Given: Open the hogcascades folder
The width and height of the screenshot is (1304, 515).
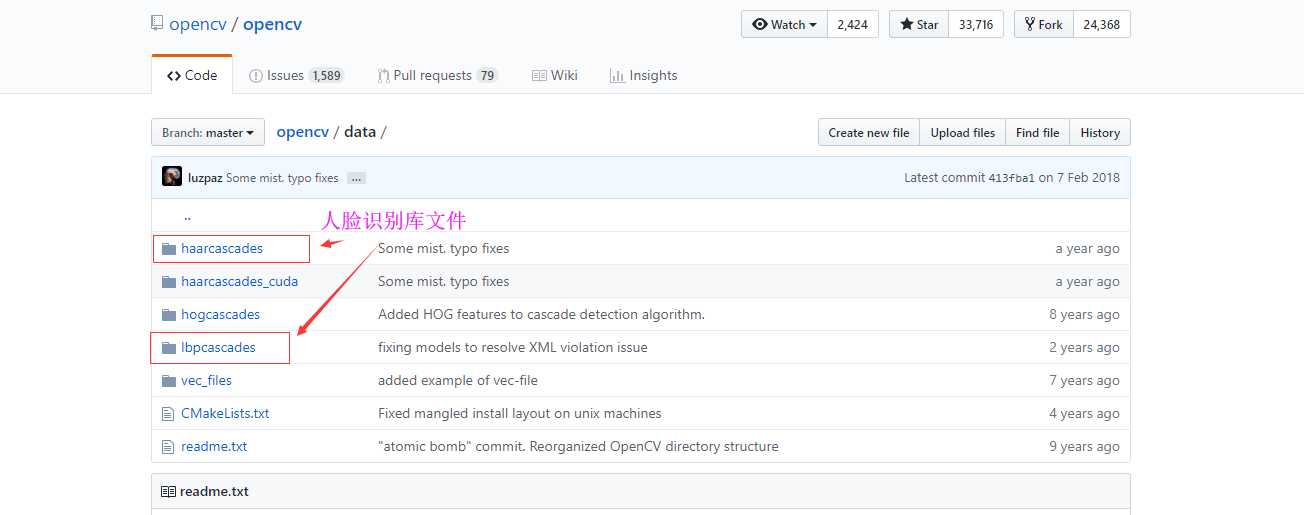Looking at the screenshot, I should 220,314.
